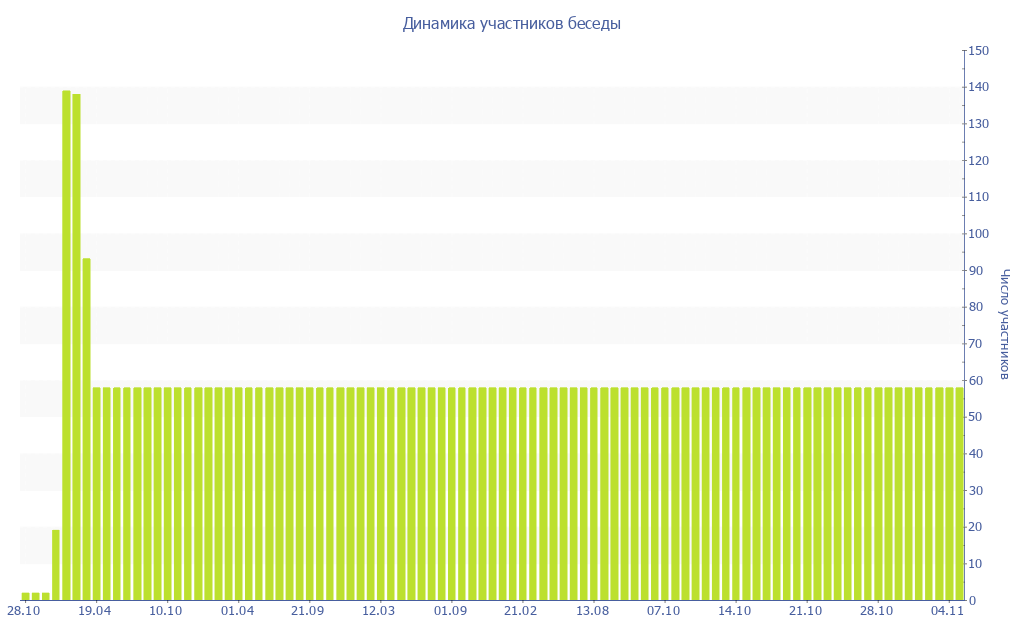Click the 60 tick label on the y-axis
This screenshot has width=1024, height=640.
(977, 381)
